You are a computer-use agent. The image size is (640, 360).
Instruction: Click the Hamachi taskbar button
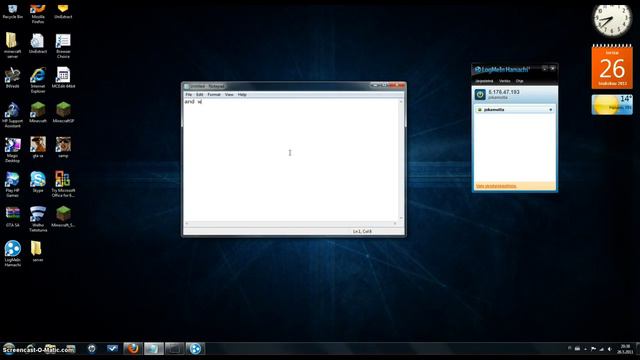[x=195, y=349]
